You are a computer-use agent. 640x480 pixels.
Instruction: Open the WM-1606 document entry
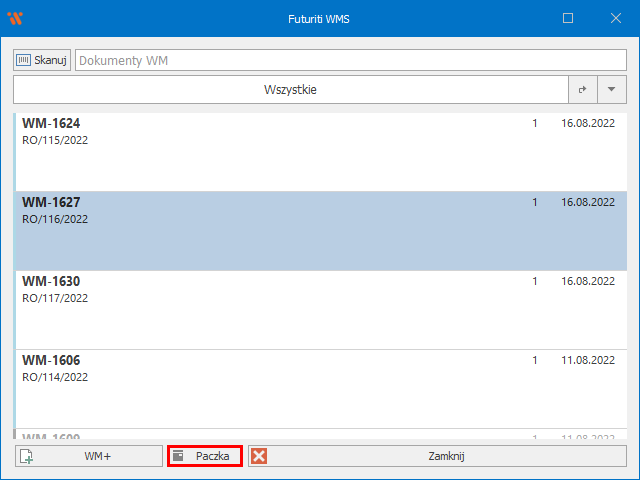tap(320, 388)
